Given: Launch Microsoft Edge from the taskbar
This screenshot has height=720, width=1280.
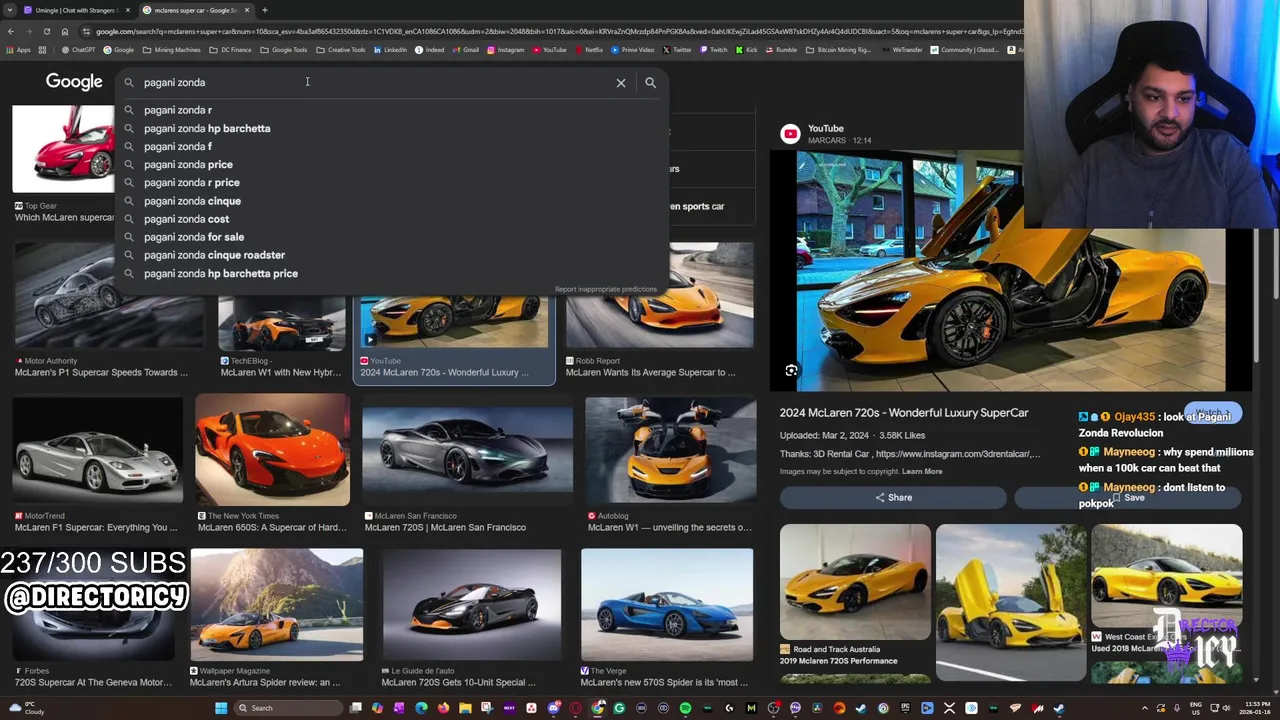Looking at the screenshot, I should (x=421, y=708).
